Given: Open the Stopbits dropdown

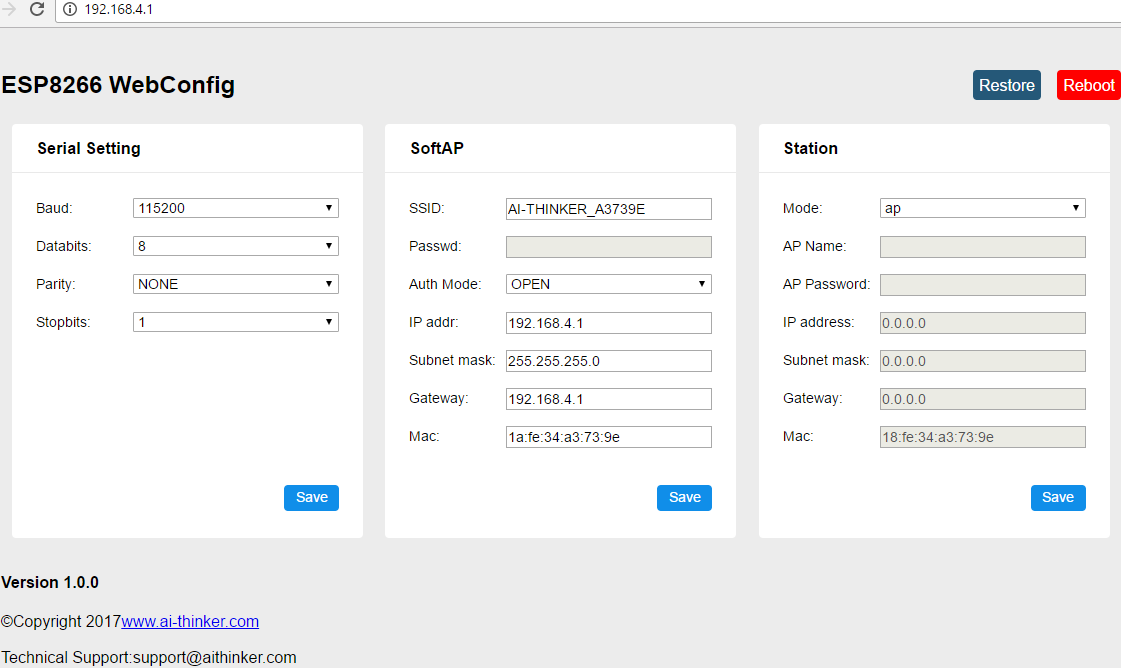Looking at the screenshot, I should [x=236, y=322].
